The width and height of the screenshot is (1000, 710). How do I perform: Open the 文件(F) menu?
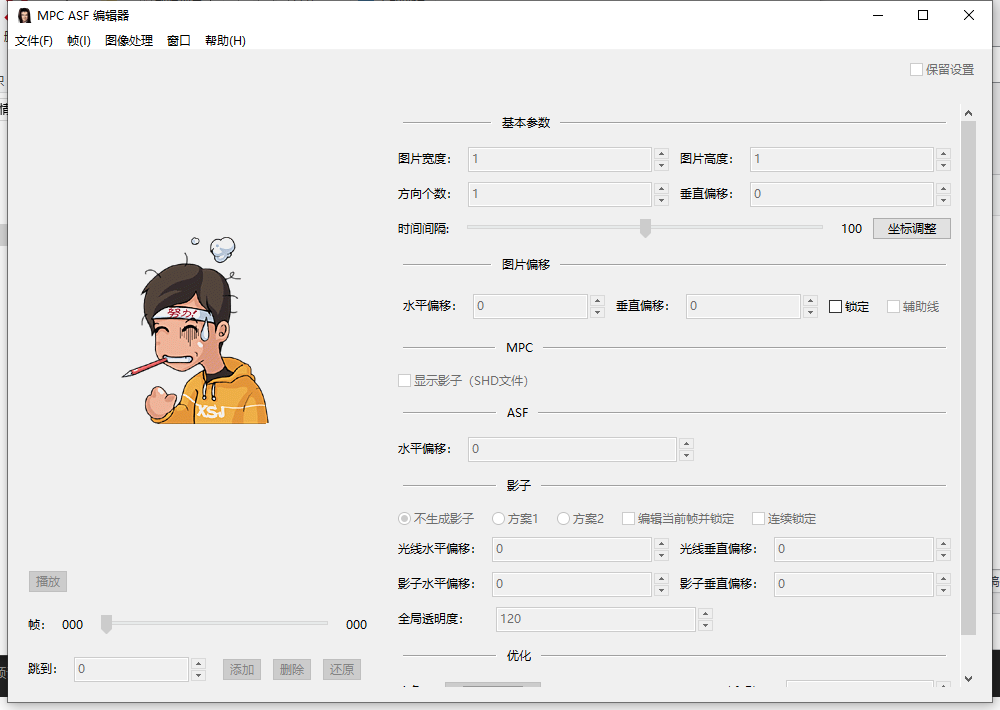pyautogui.click(x=34, y=41)
